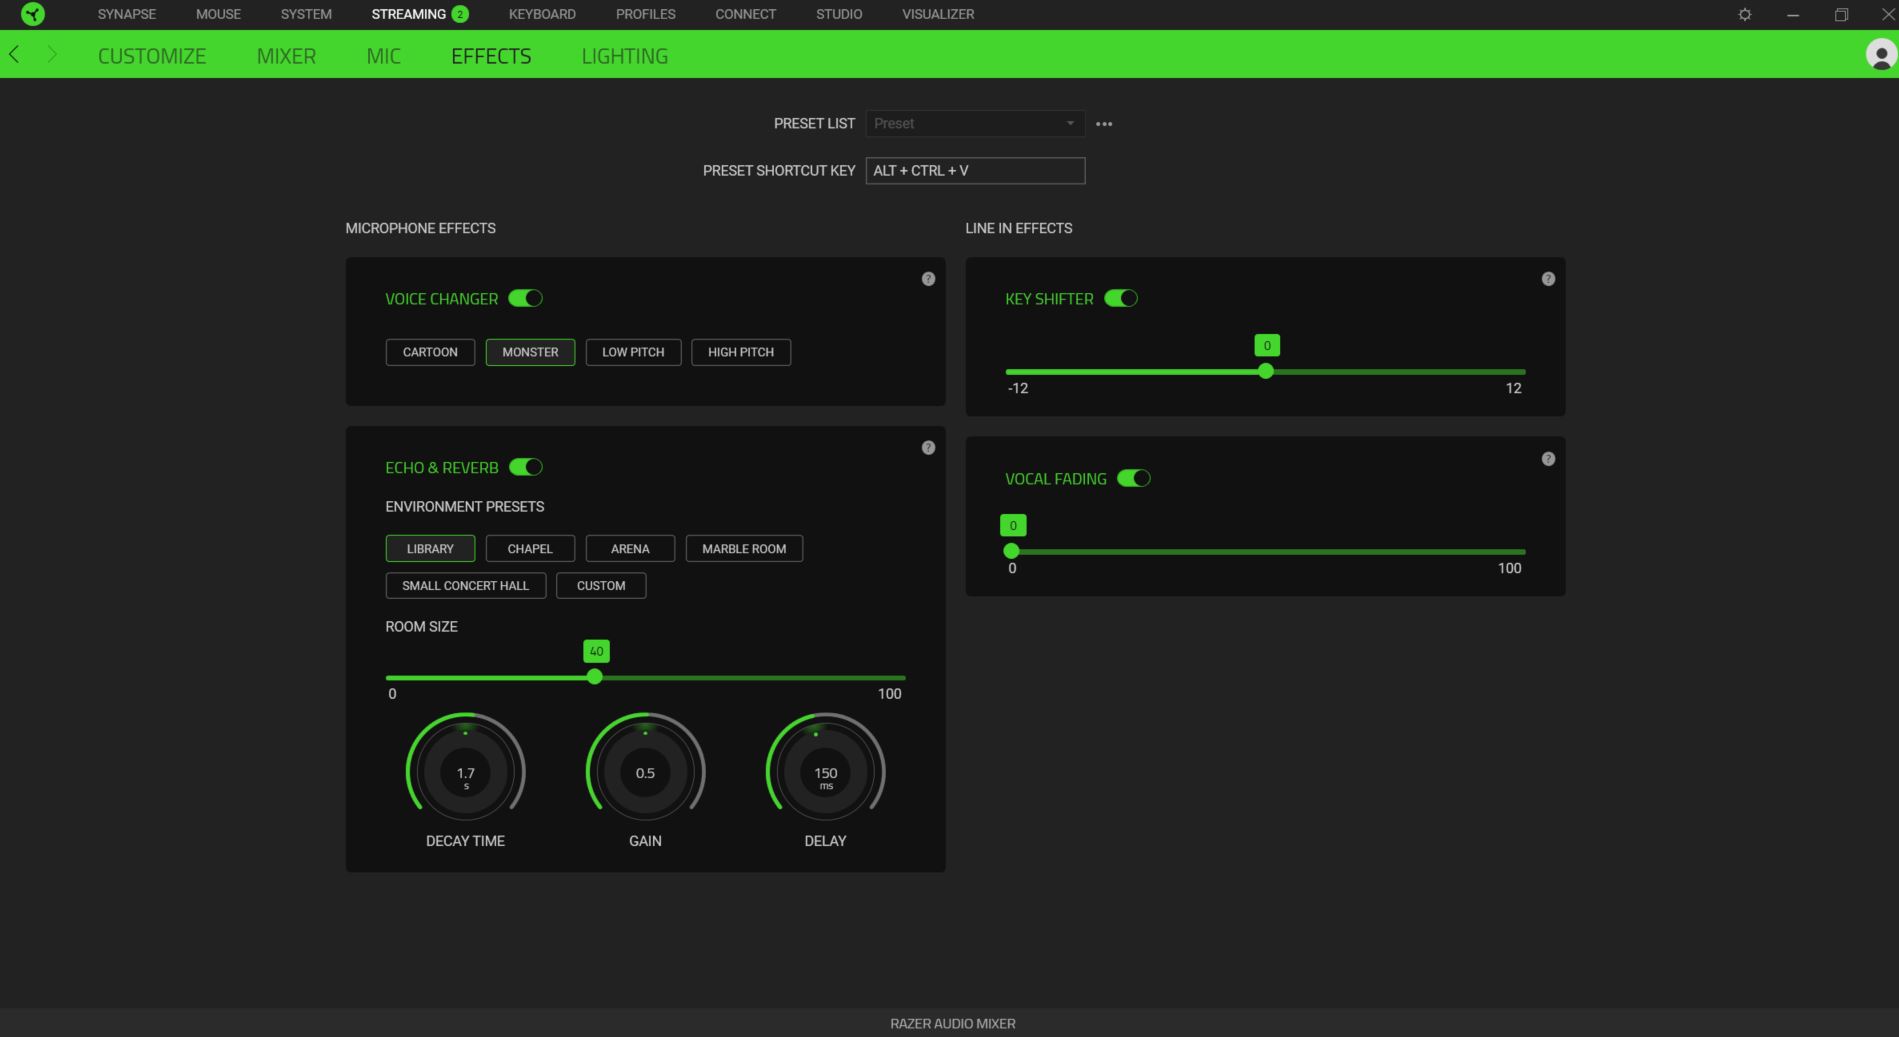Go to the Keyboard tab
This screenshot has width=1899, height=1037.
[x=542, y=14]
